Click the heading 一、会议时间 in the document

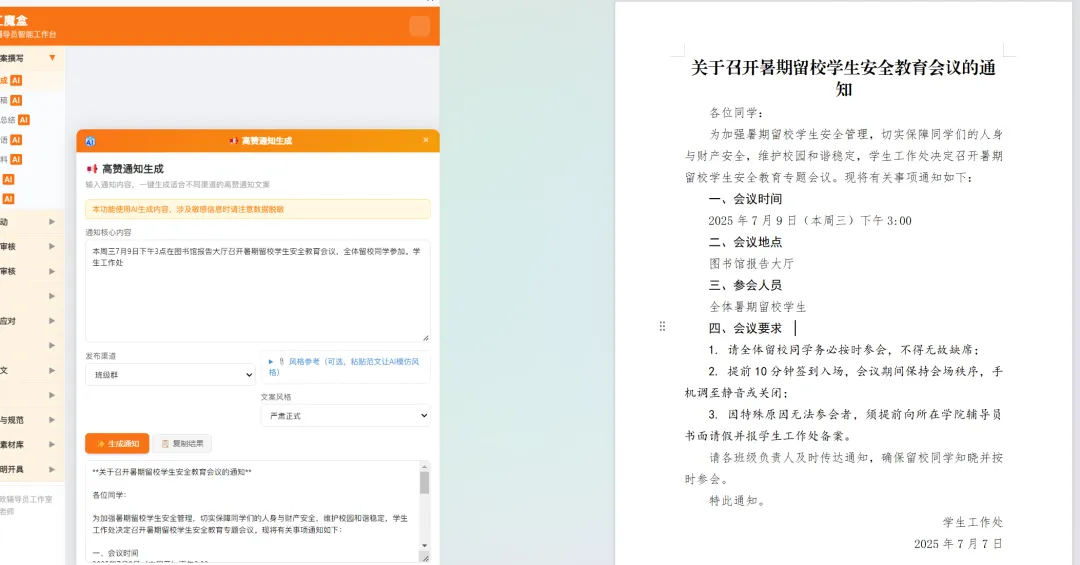[x=745, y=199]
